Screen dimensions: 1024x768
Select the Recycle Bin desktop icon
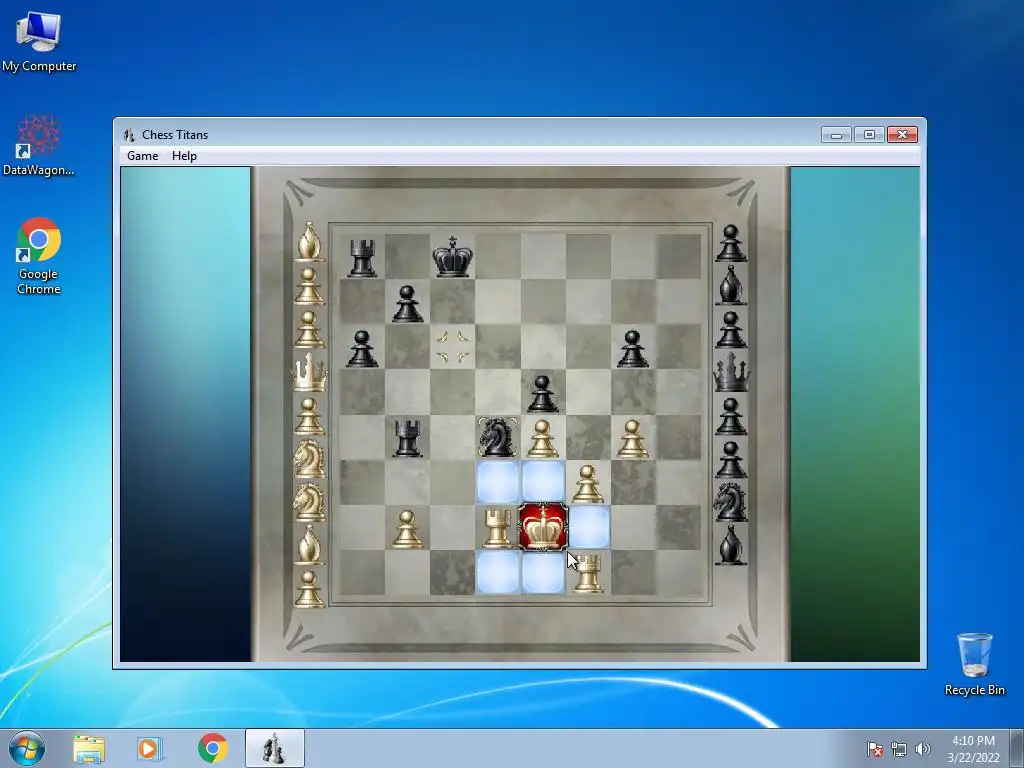(974, 664)
